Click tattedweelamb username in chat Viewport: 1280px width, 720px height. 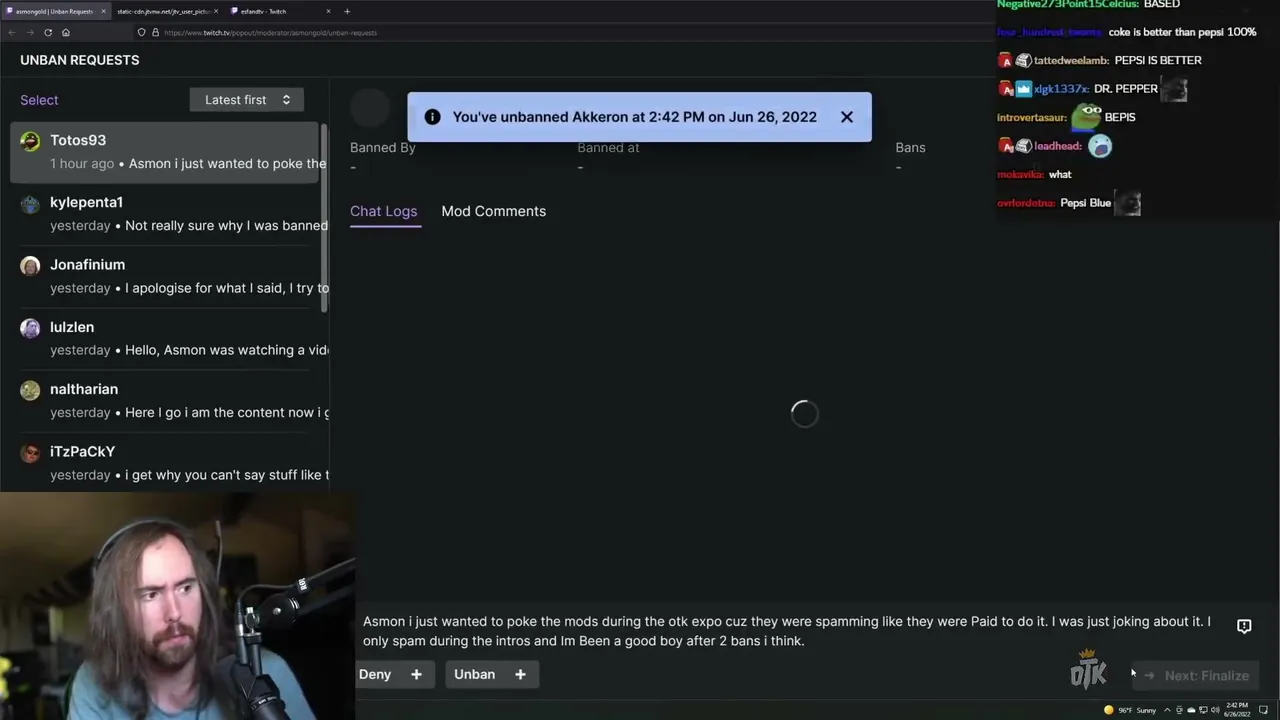1071,60
